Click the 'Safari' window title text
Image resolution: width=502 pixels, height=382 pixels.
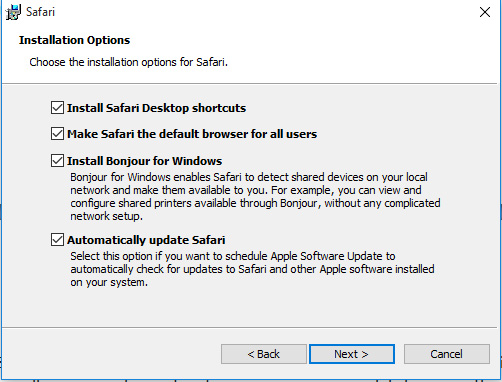click(x=40, y=12)
